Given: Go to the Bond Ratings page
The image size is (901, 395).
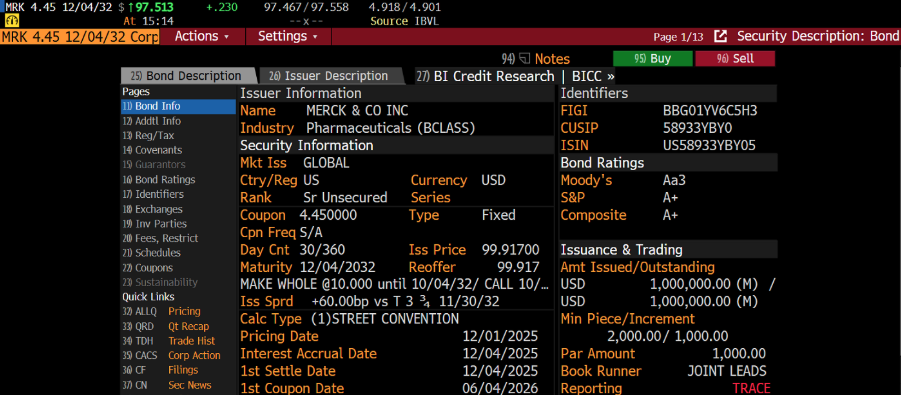Looking at the screenshot, I should (159, 179).
